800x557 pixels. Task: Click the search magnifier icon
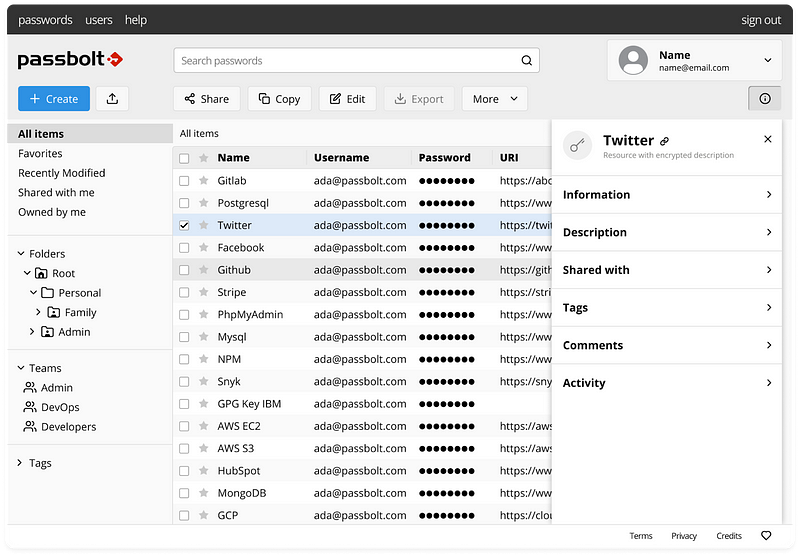click(527, 61)
